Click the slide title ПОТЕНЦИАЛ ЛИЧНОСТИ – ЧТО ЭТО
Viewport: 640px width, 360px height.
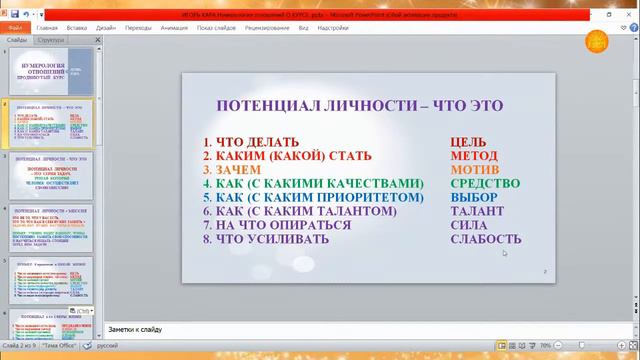[x=360, y=105]
